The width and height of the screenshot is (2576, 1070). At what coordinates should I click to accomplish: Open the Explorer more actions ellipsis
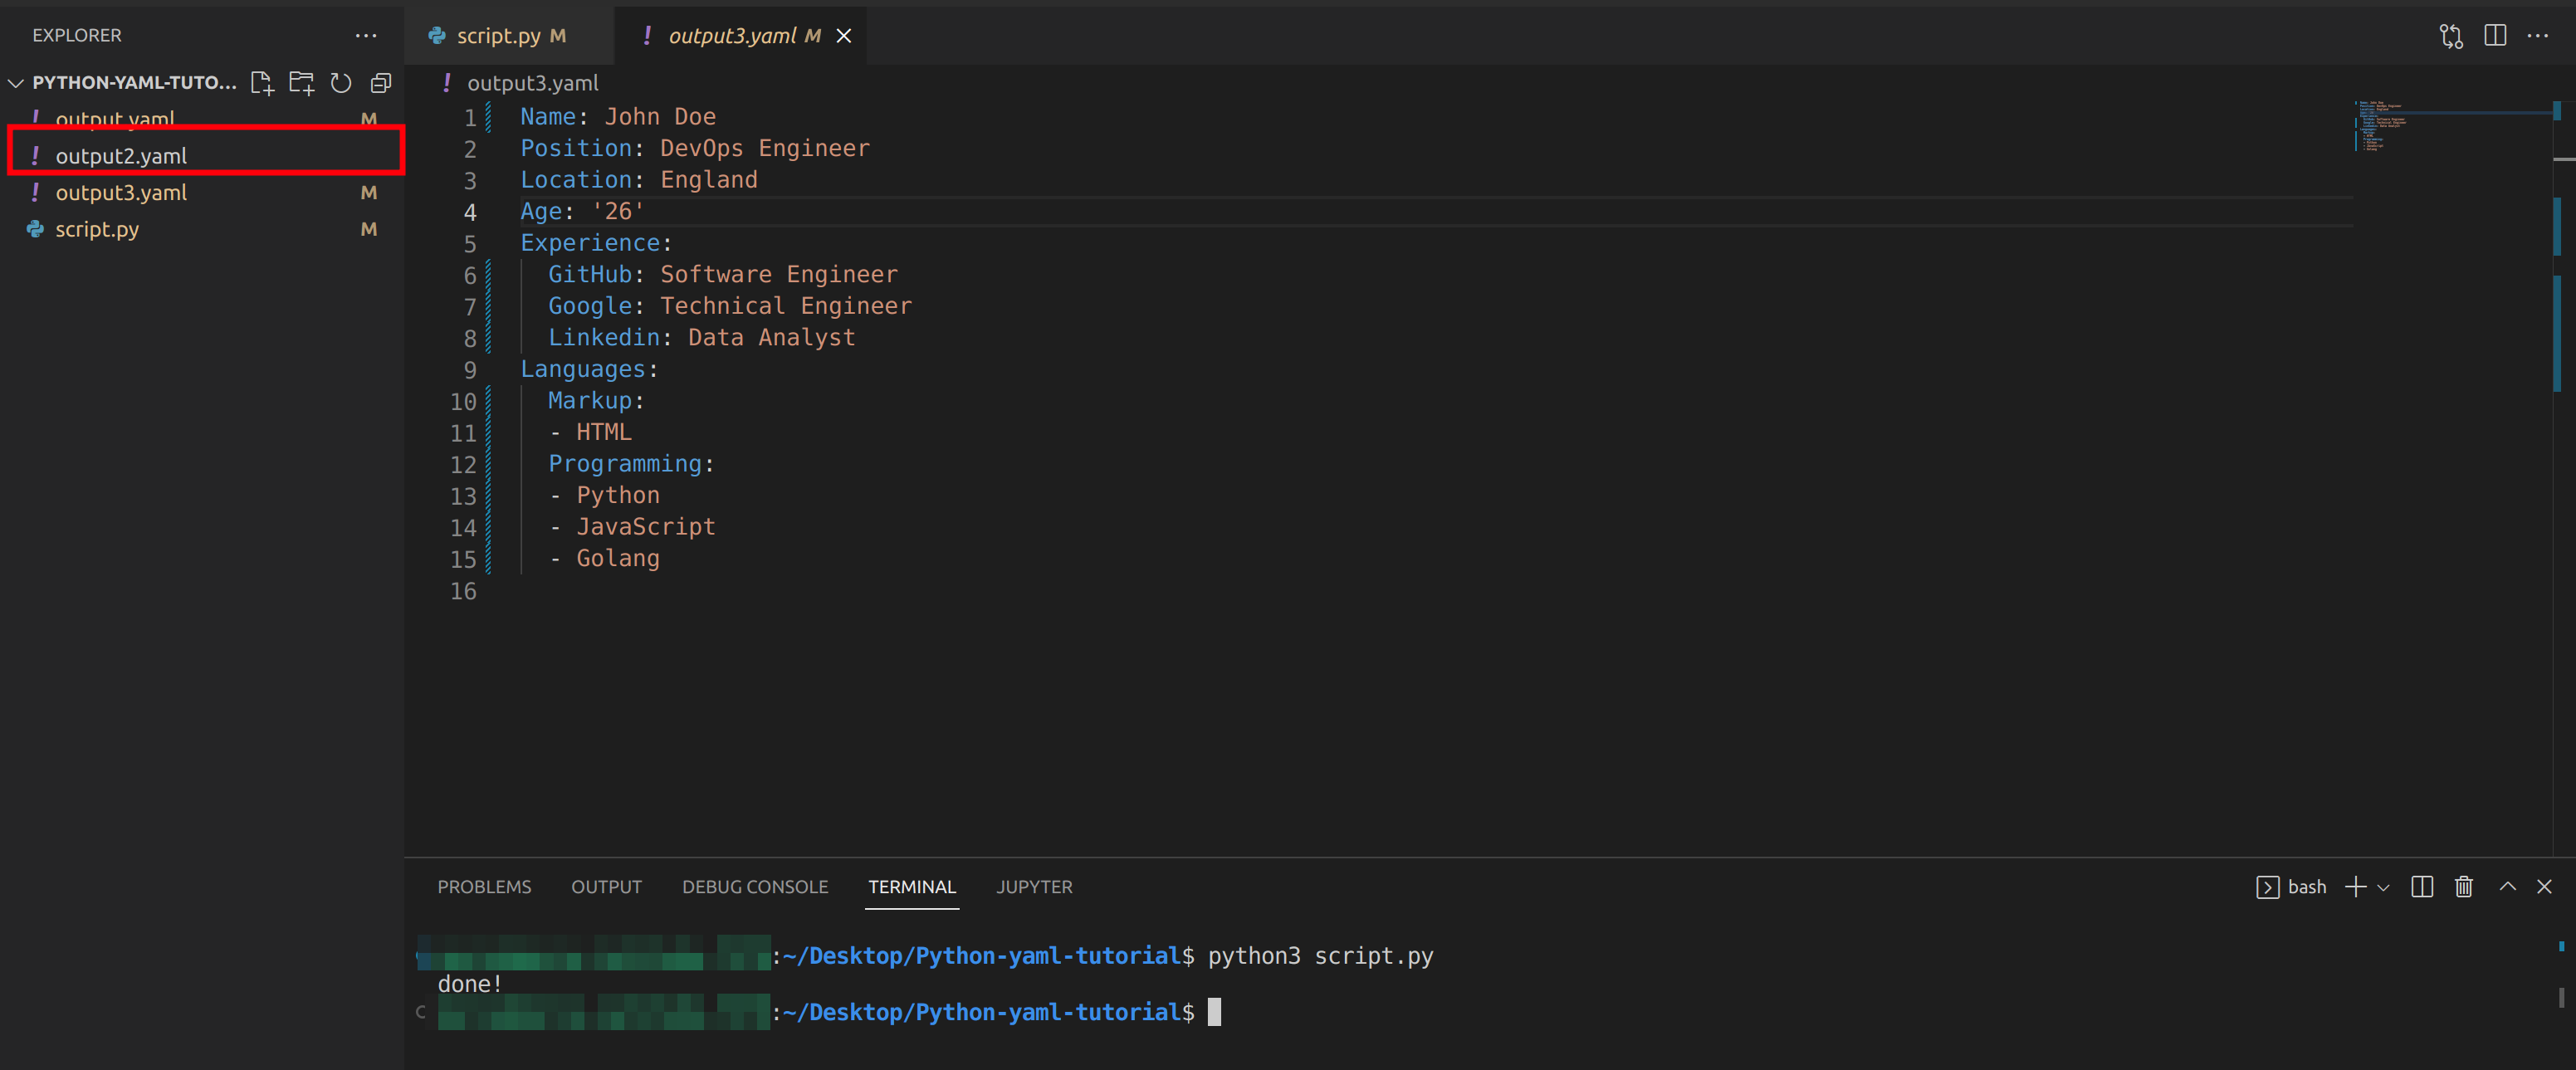[x=366, y=36]
